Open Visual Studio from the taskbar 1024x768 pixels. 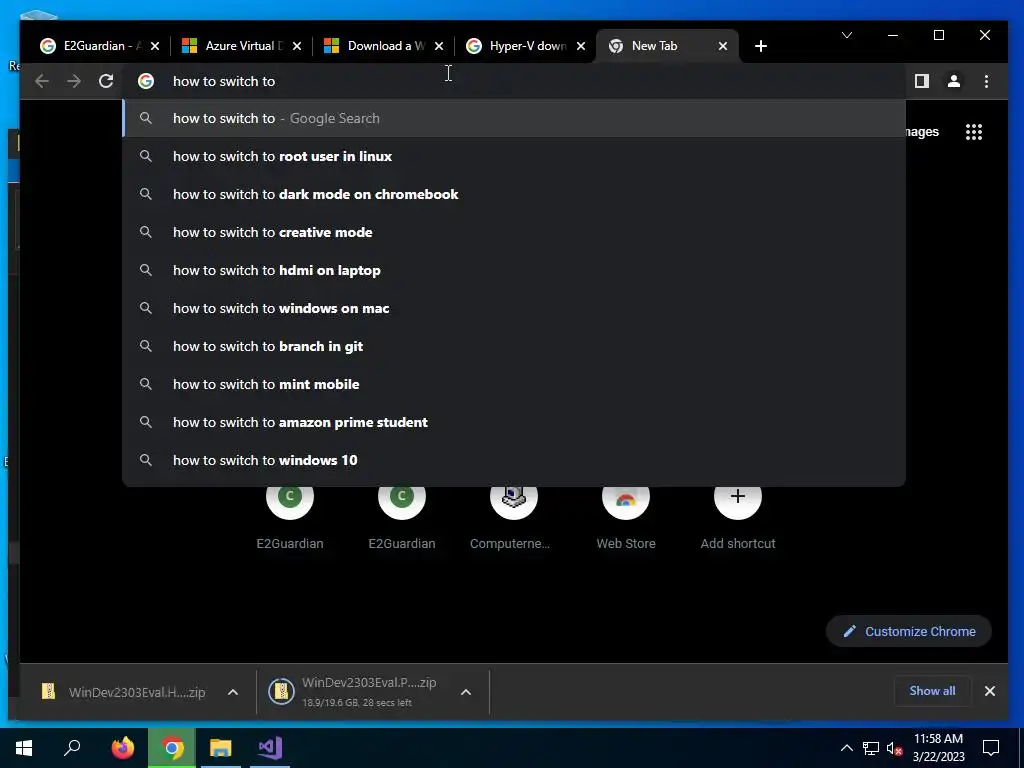270,748
